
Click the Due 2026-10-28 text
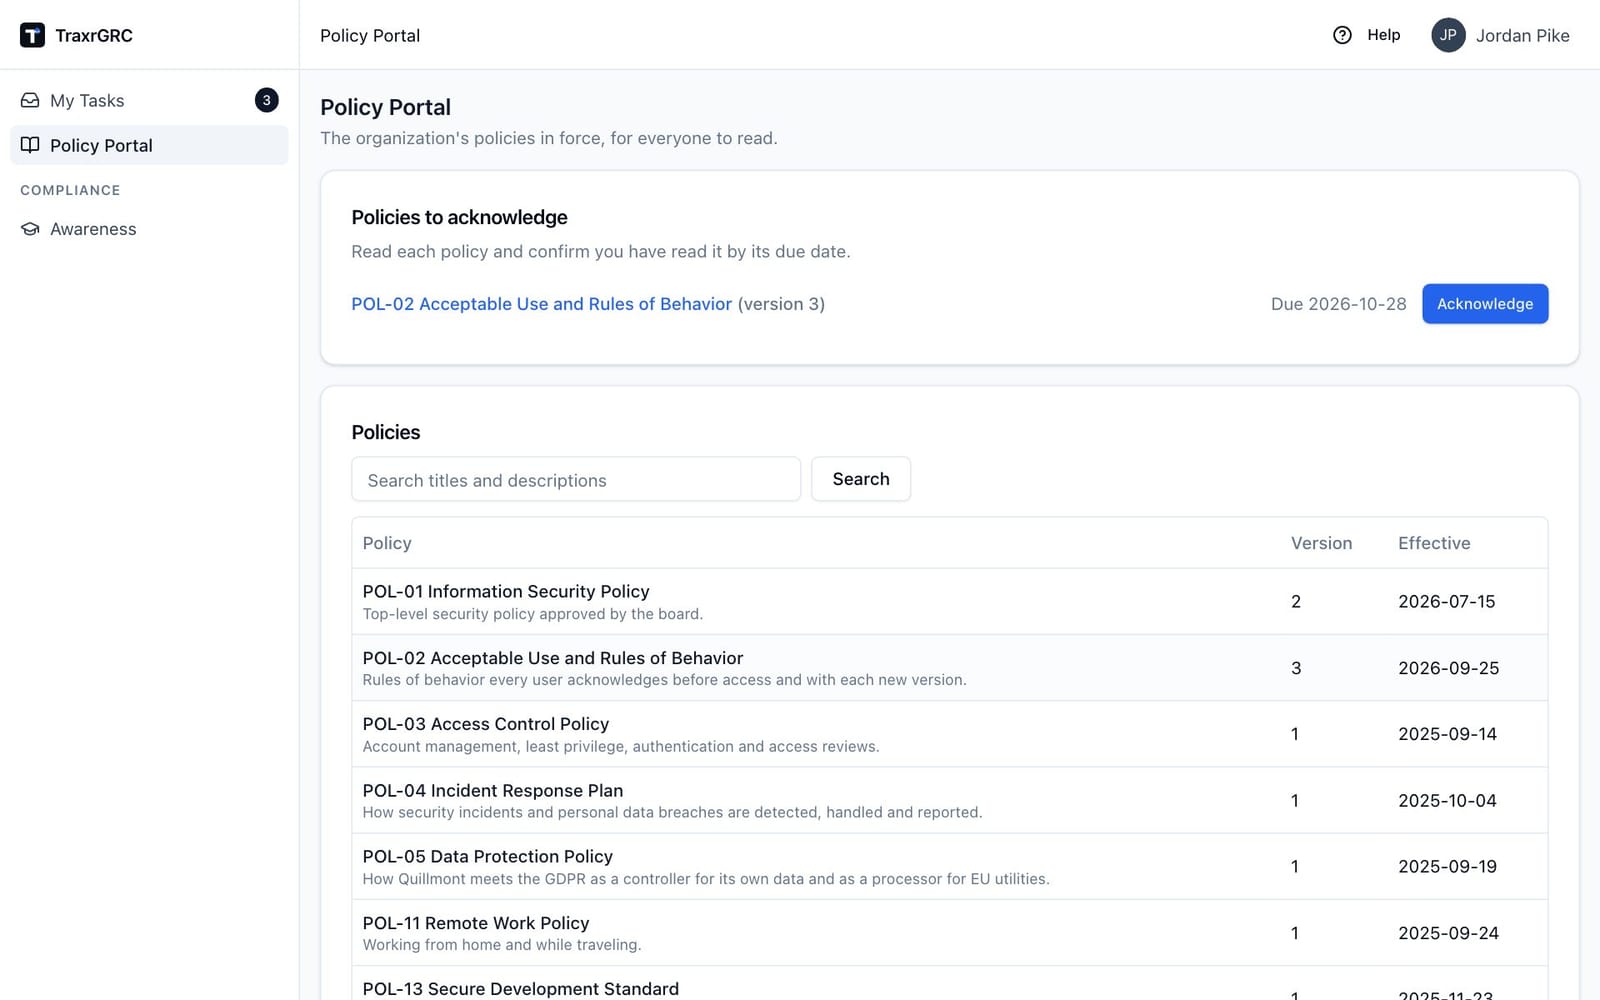point(1338,304)
